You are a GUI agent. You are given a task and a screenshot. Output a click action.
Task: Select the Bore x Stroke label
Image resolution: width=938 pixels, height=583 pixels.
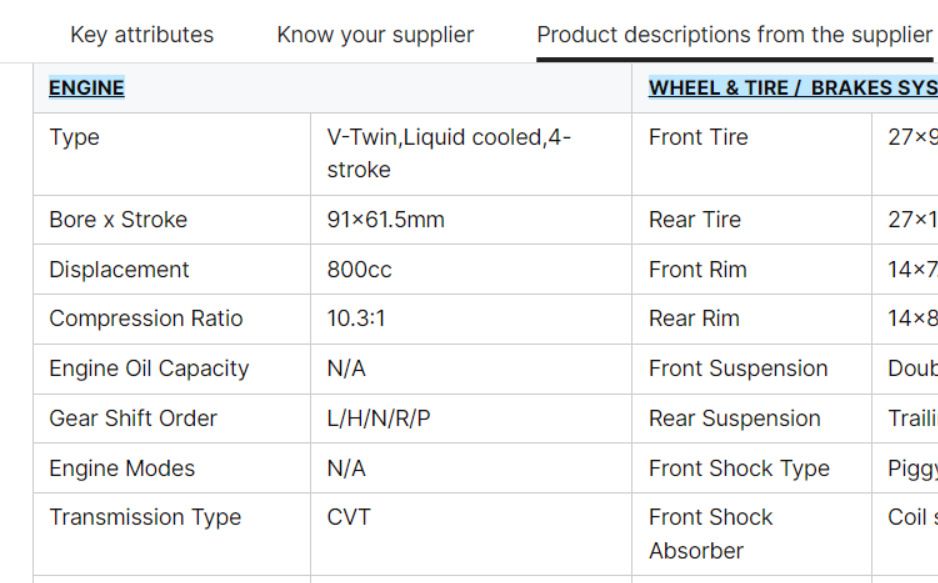pyautogui.click(x=118, y=220)
